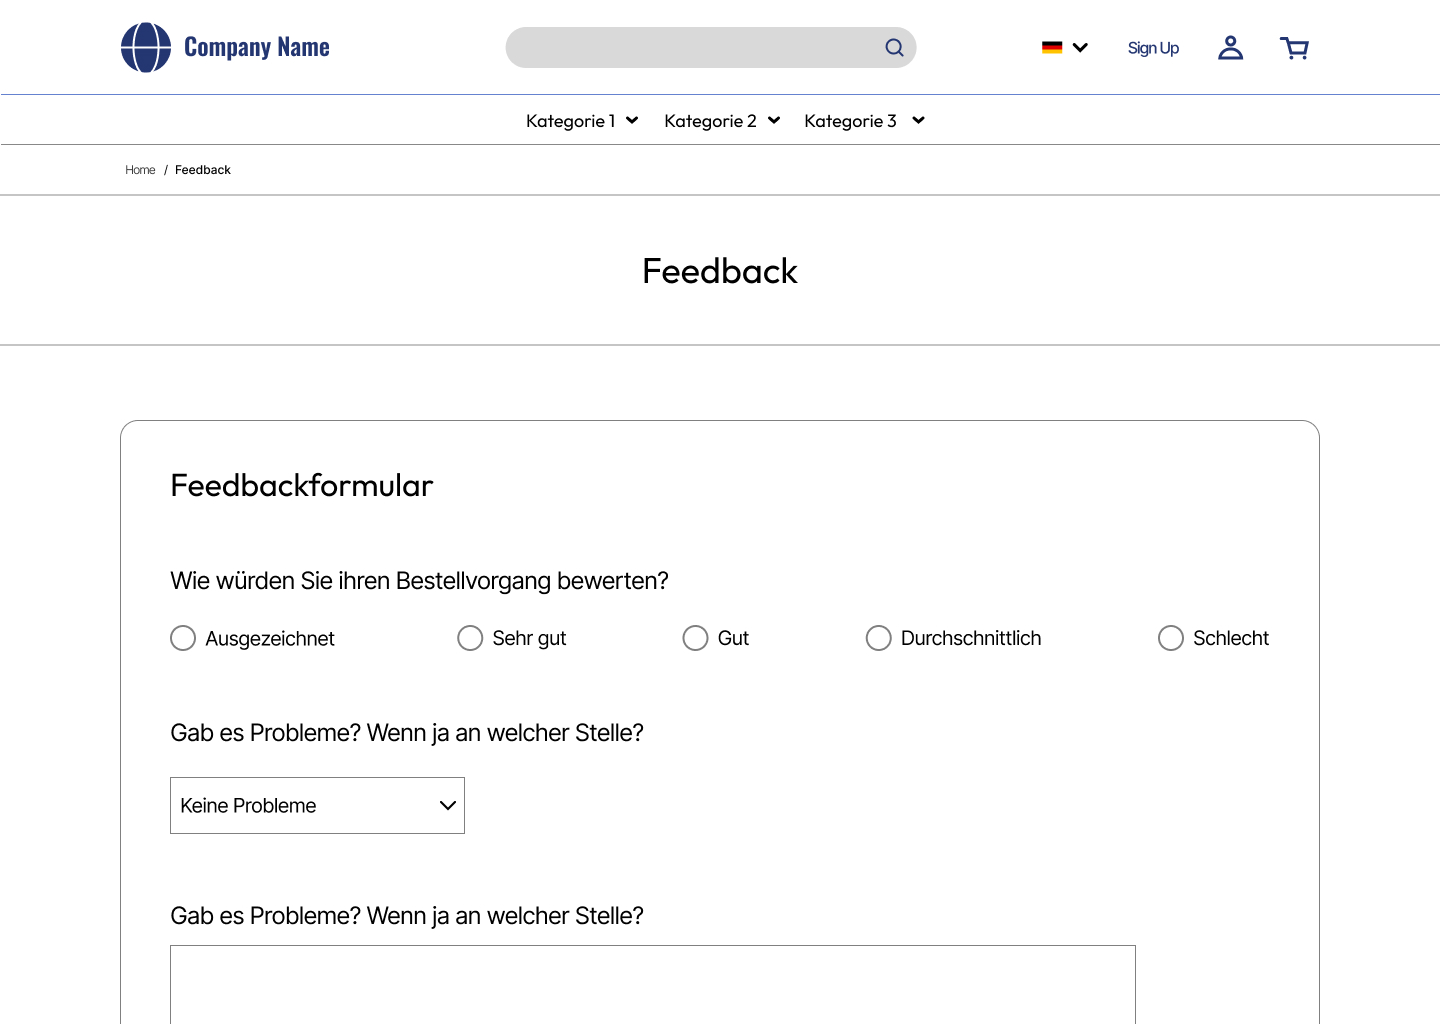This screenshot has width=1440, height=1024.
Task: Expand the Kategorie 1 menu
Action: 582,121
